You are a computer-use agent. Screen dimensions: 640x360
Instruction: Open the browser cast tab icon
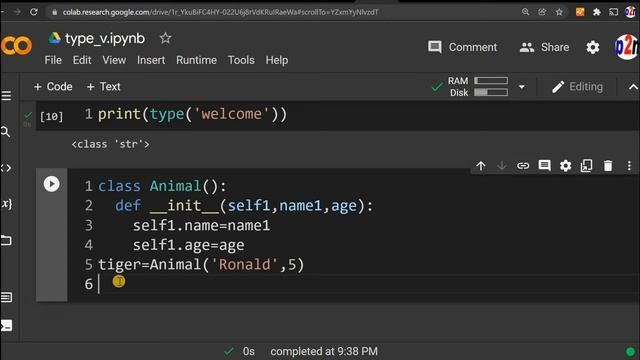coord(613,12)
